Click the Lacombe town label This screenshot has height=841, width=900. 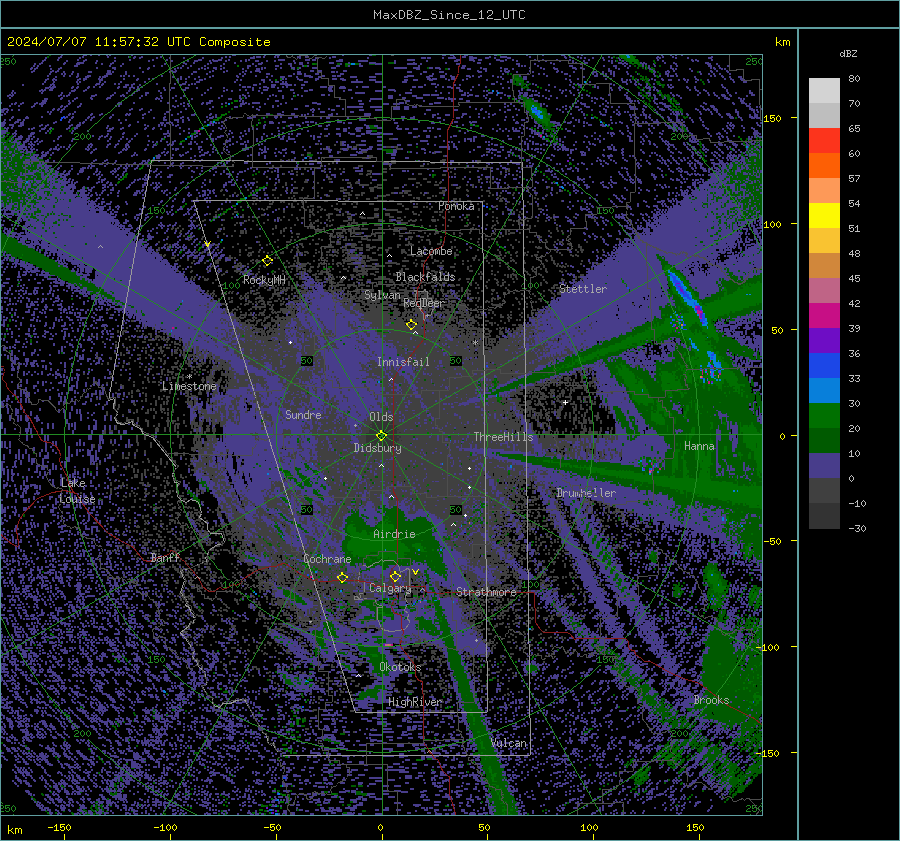pos(431,251)
